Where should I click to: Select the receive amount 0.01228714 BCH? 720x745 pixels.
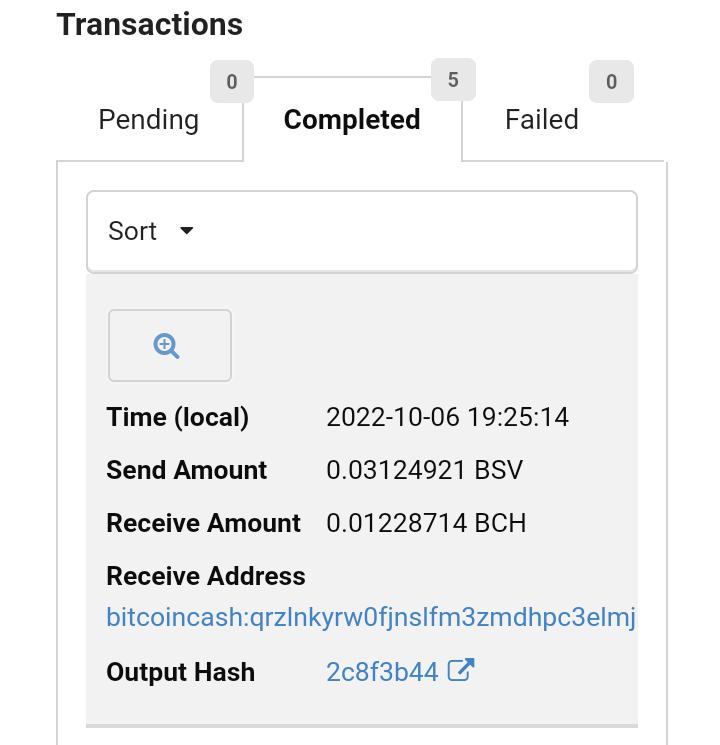pos(426,523)
